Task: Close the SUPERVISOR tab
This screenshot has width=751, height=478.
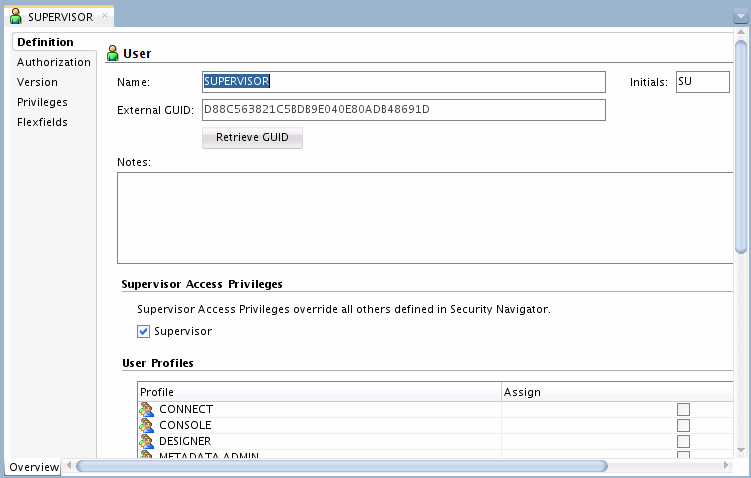Action: tap(105, 15)
